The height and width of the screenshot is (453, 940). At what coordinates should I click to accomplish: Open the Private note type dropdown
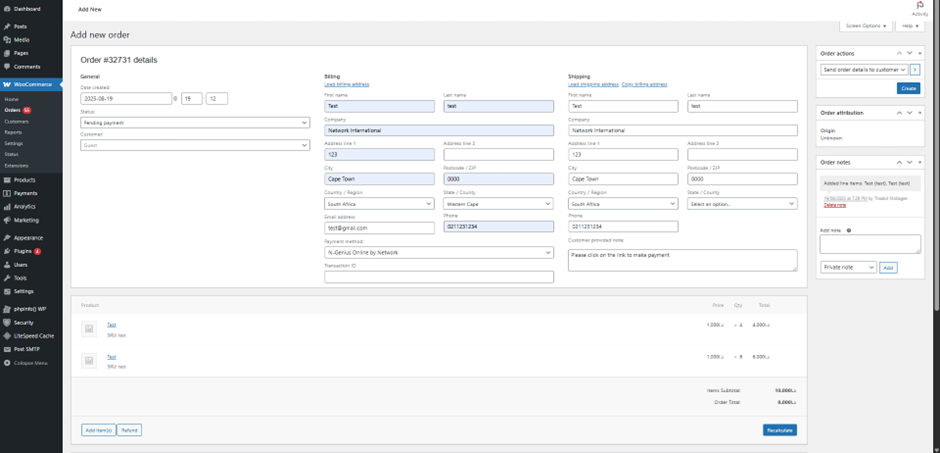[848, 267]
